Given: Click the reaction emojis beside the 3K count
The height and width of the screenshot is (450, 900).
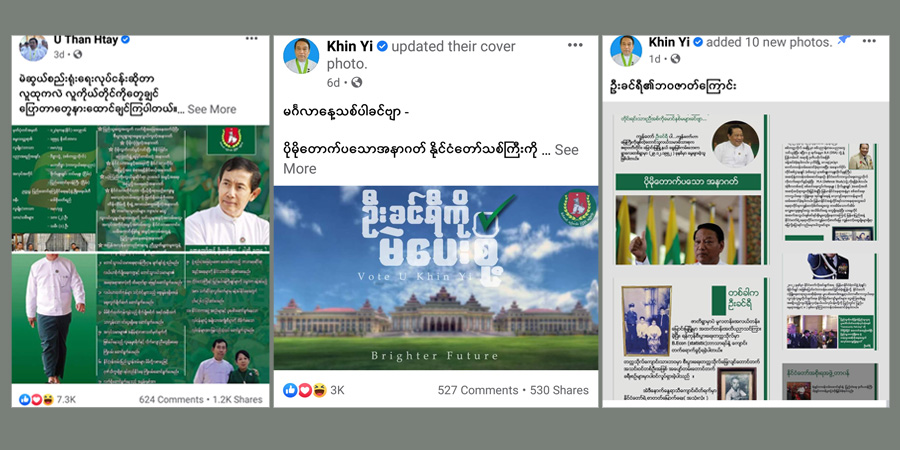Looking at the screenshot, I should tap(305, 390).
